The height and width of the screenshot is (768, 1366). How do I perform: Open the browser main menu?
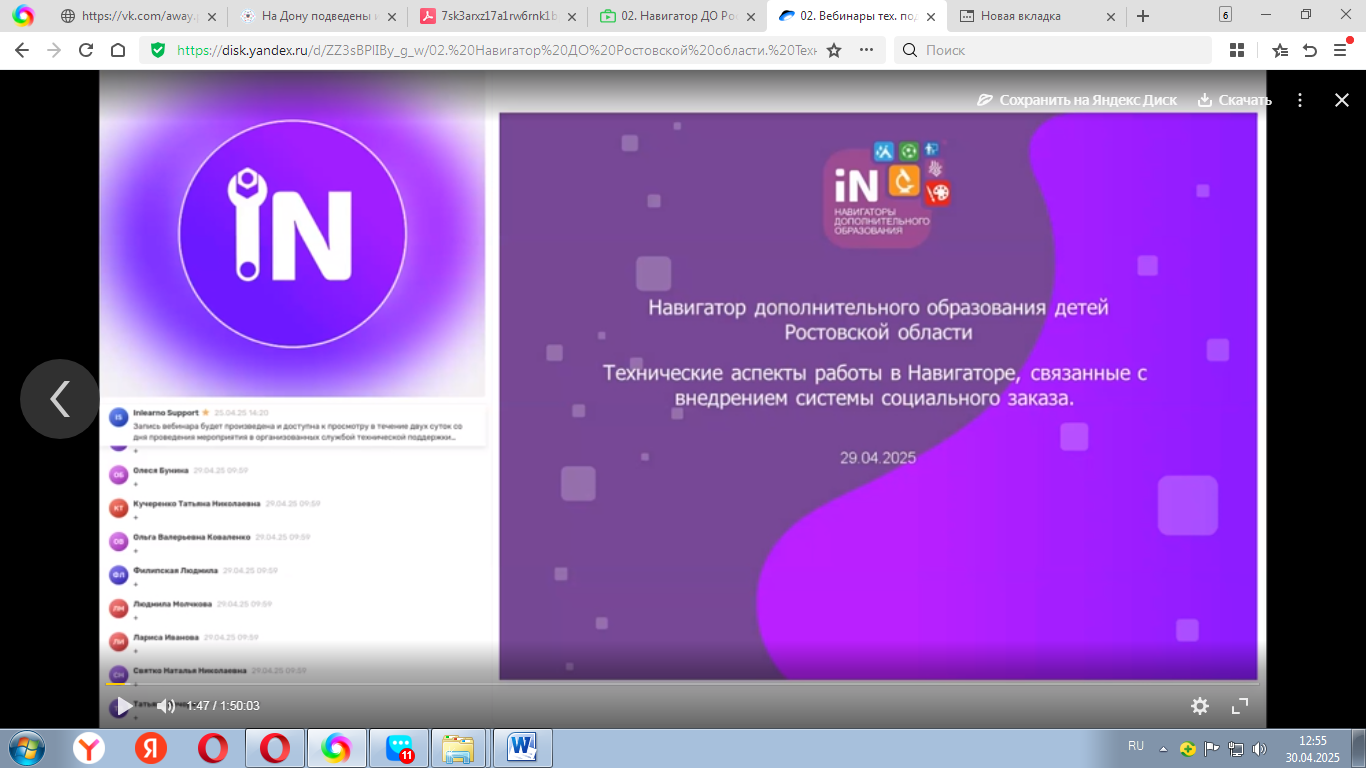pyautogui.click(x=1340, y=50)
